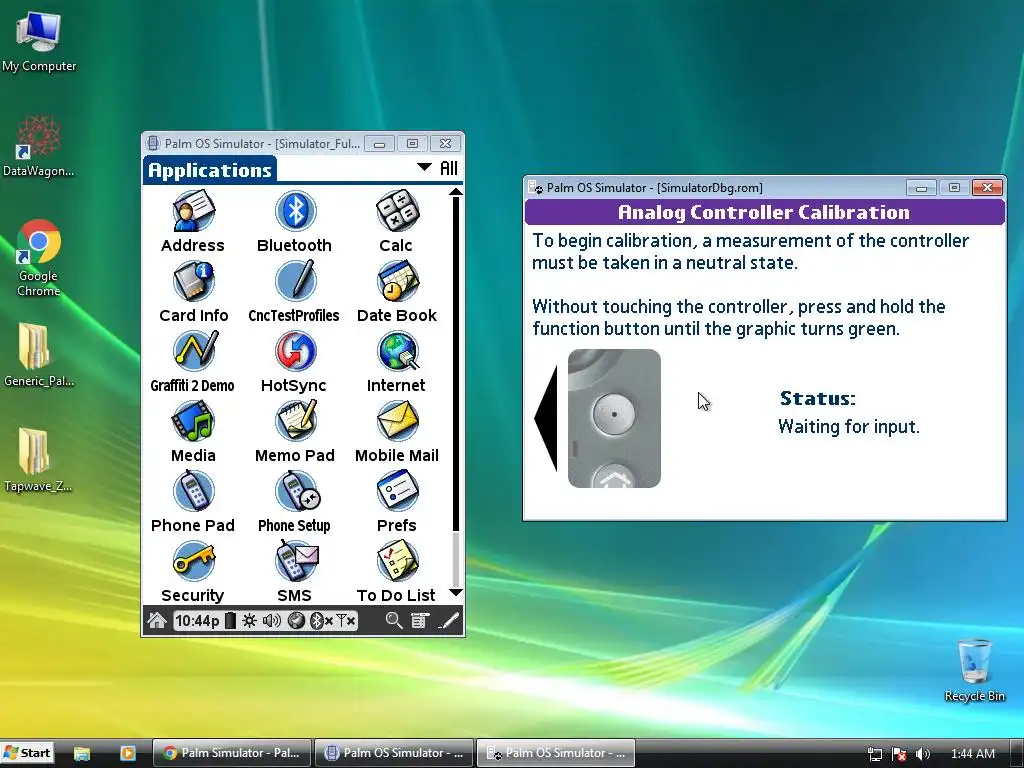The image size is (1024, 768).
Task: Open the Date Book app
Action: coord(396,291)
